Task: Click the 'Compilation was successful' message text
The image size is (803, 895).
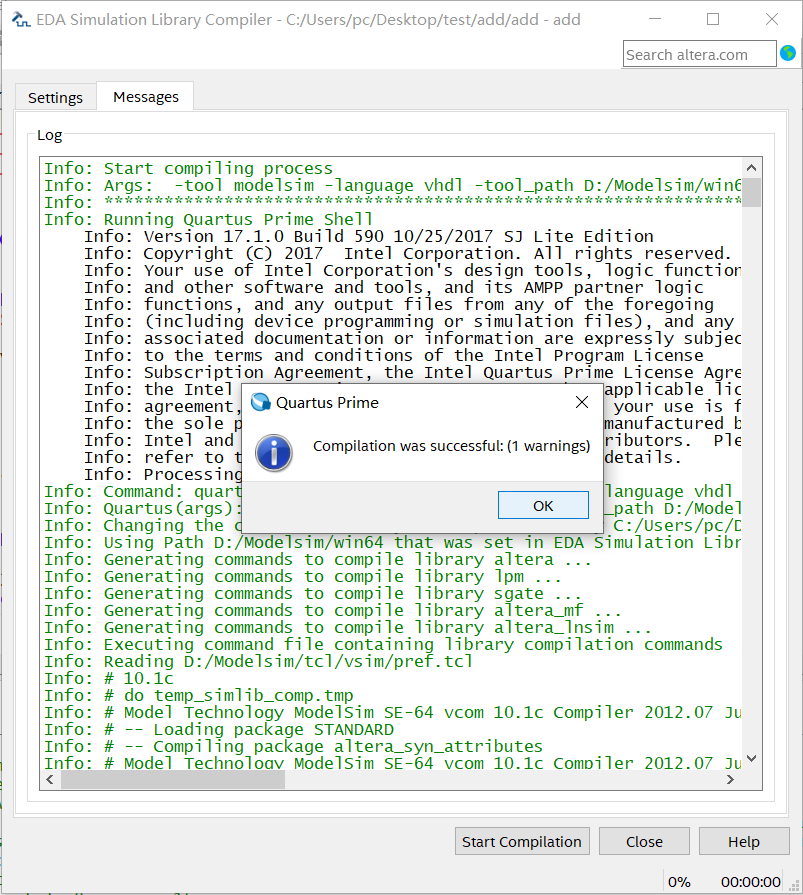Action: pyautogui.click(x=451, y=446)
